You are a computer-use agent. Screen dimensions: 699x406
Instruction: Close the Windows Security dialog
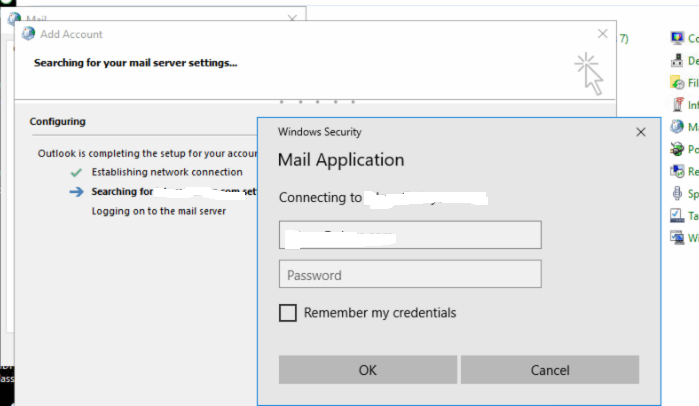[x=641, y=132]
